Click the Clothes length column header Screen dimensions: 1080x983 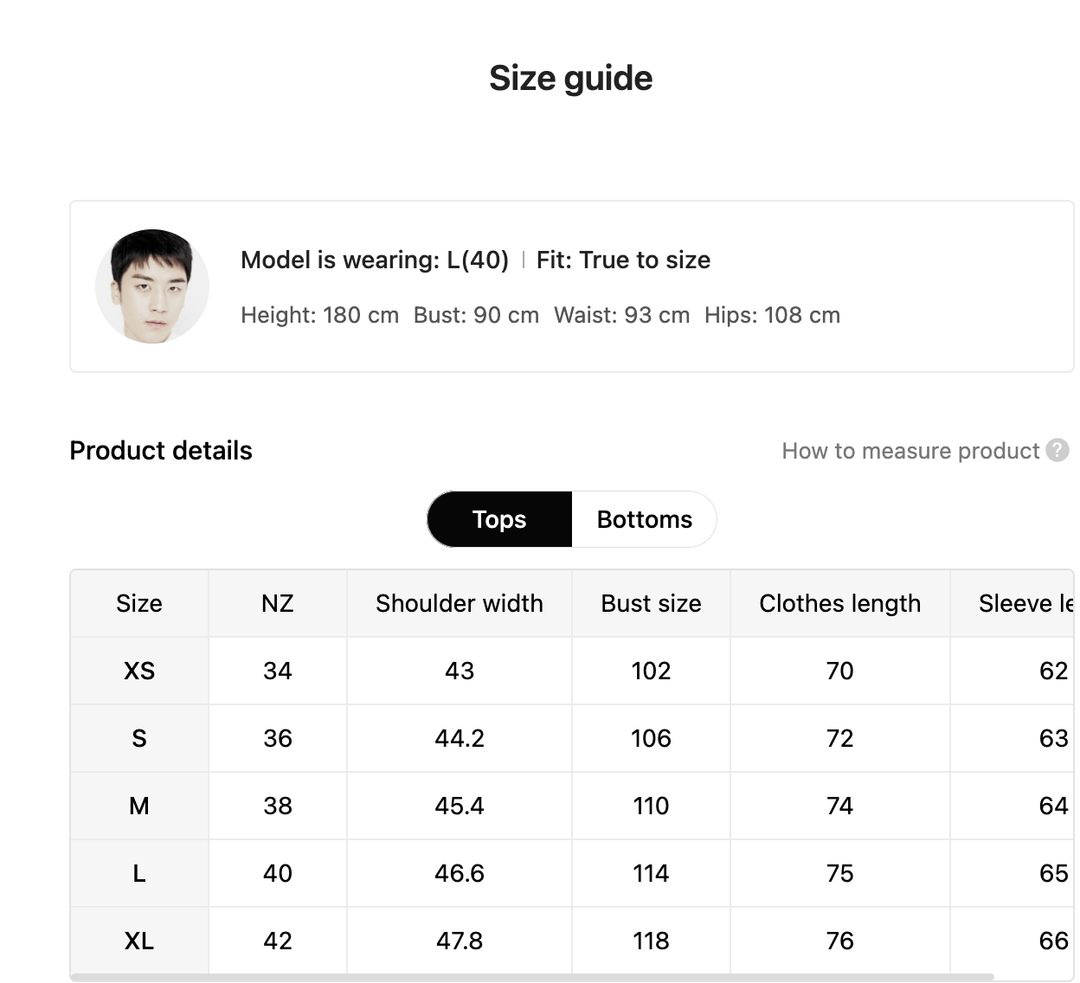tap(840, 603)
